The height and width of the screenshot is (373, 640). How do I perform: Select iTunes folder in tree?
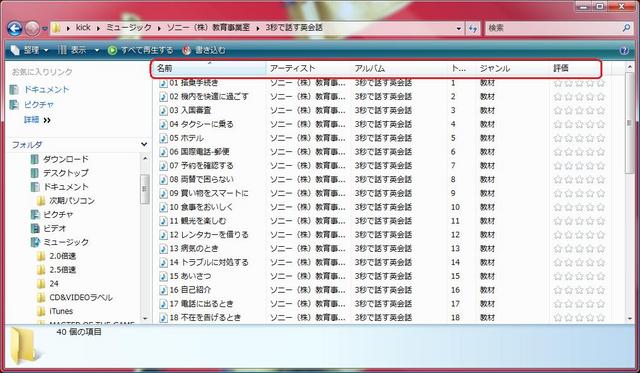(x=61, y=311)
